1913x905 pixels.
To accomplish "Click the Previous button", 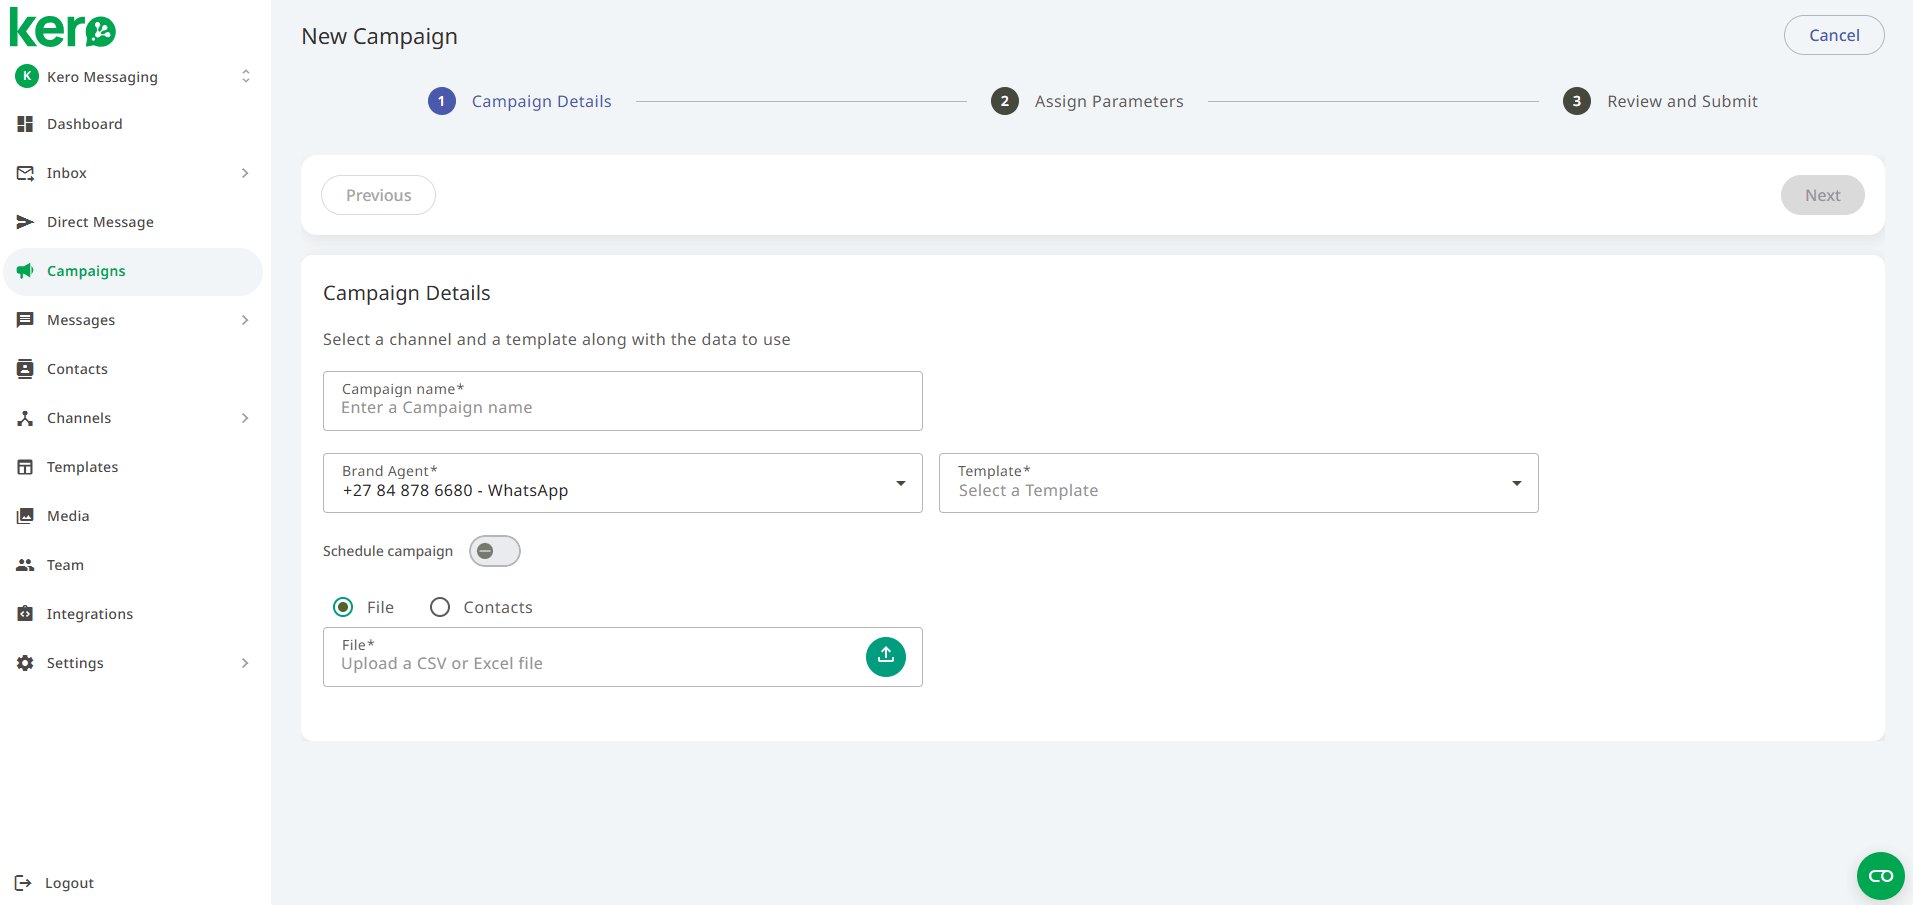I will [x=378, y=195].
